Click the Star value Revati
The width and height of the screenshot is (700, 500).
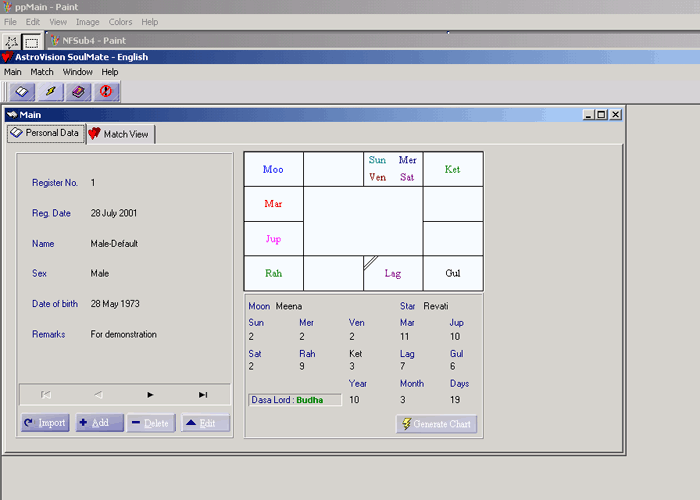[x=436, y=306]
